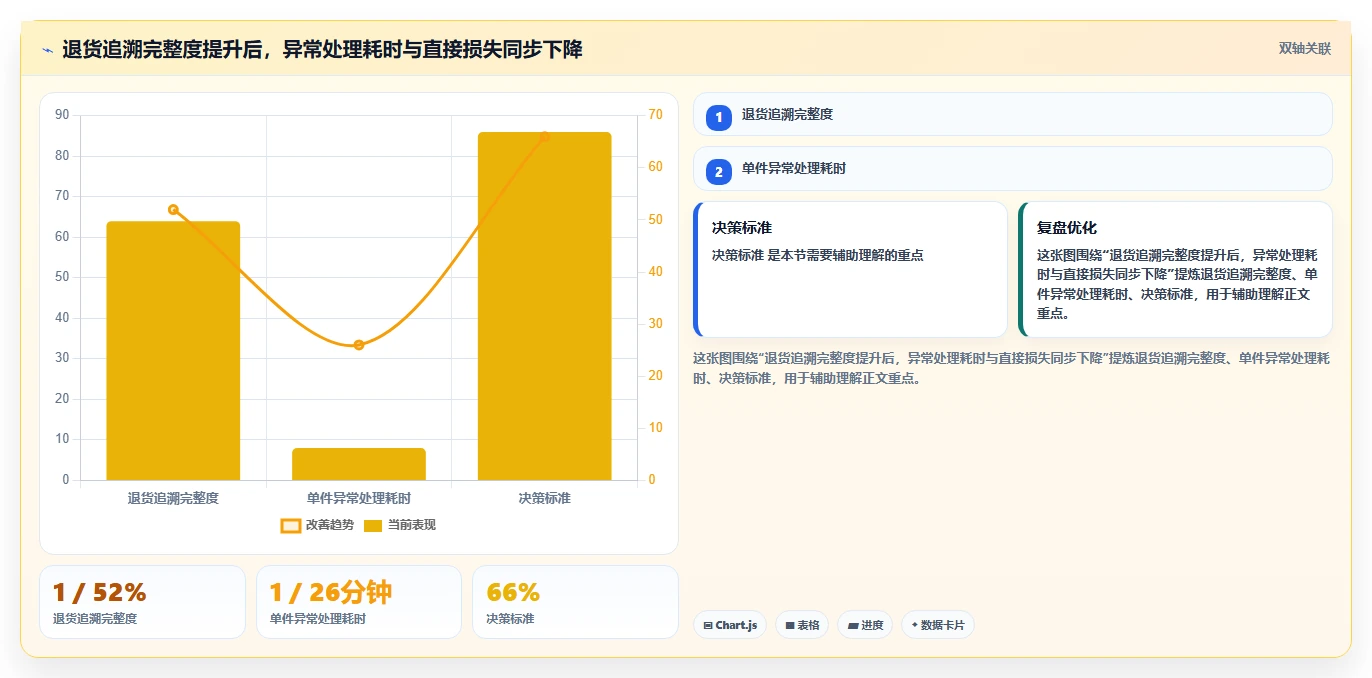The height and width of the screenshot is (678, 1372).
Task: Select number badge 1 for 退货追溯完整度
Action: 718,117
